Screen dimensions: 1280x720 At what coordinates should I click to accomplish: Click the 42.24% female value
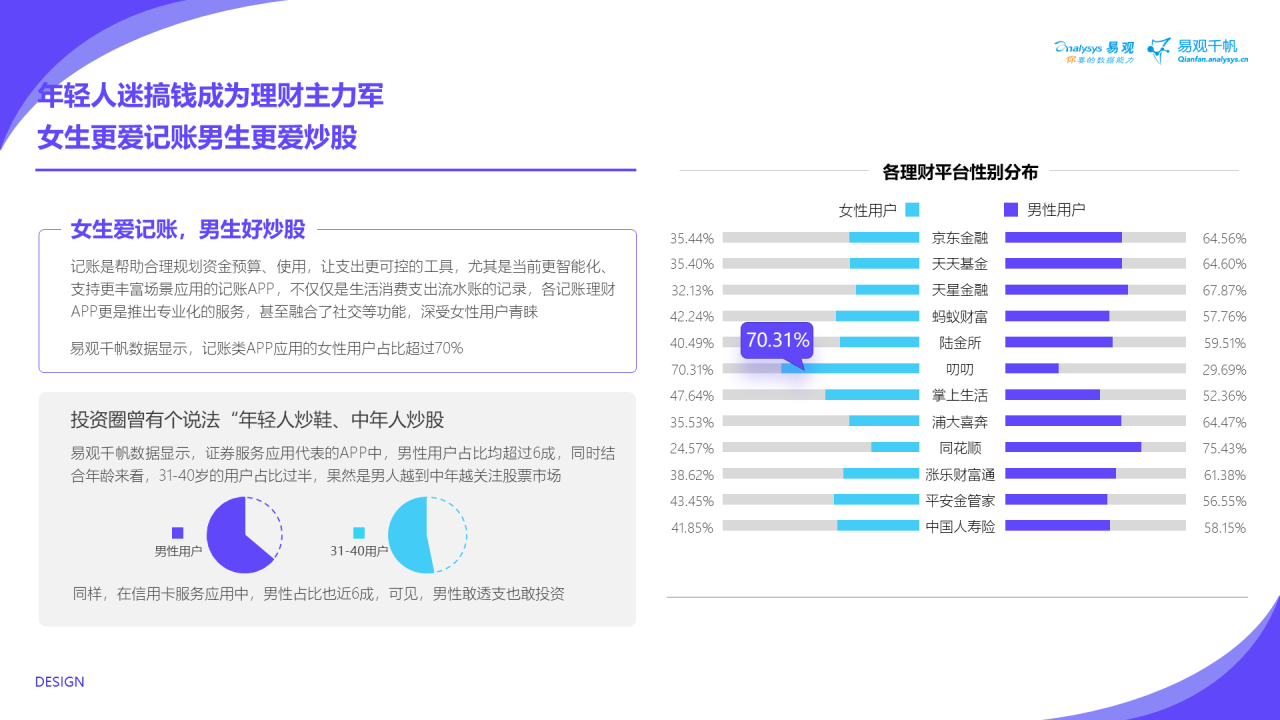[692, 317]
